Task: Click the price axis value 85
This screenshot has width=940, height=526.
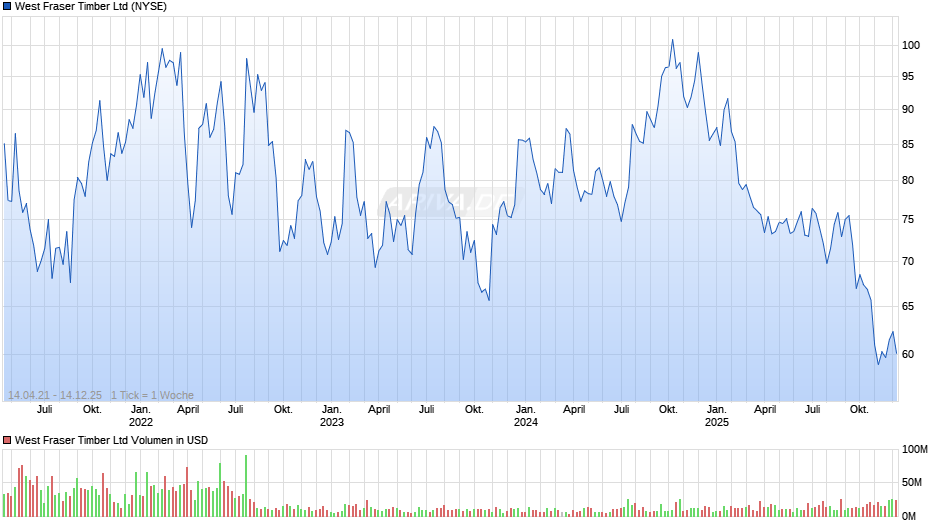Action: (x=908, y=145)
